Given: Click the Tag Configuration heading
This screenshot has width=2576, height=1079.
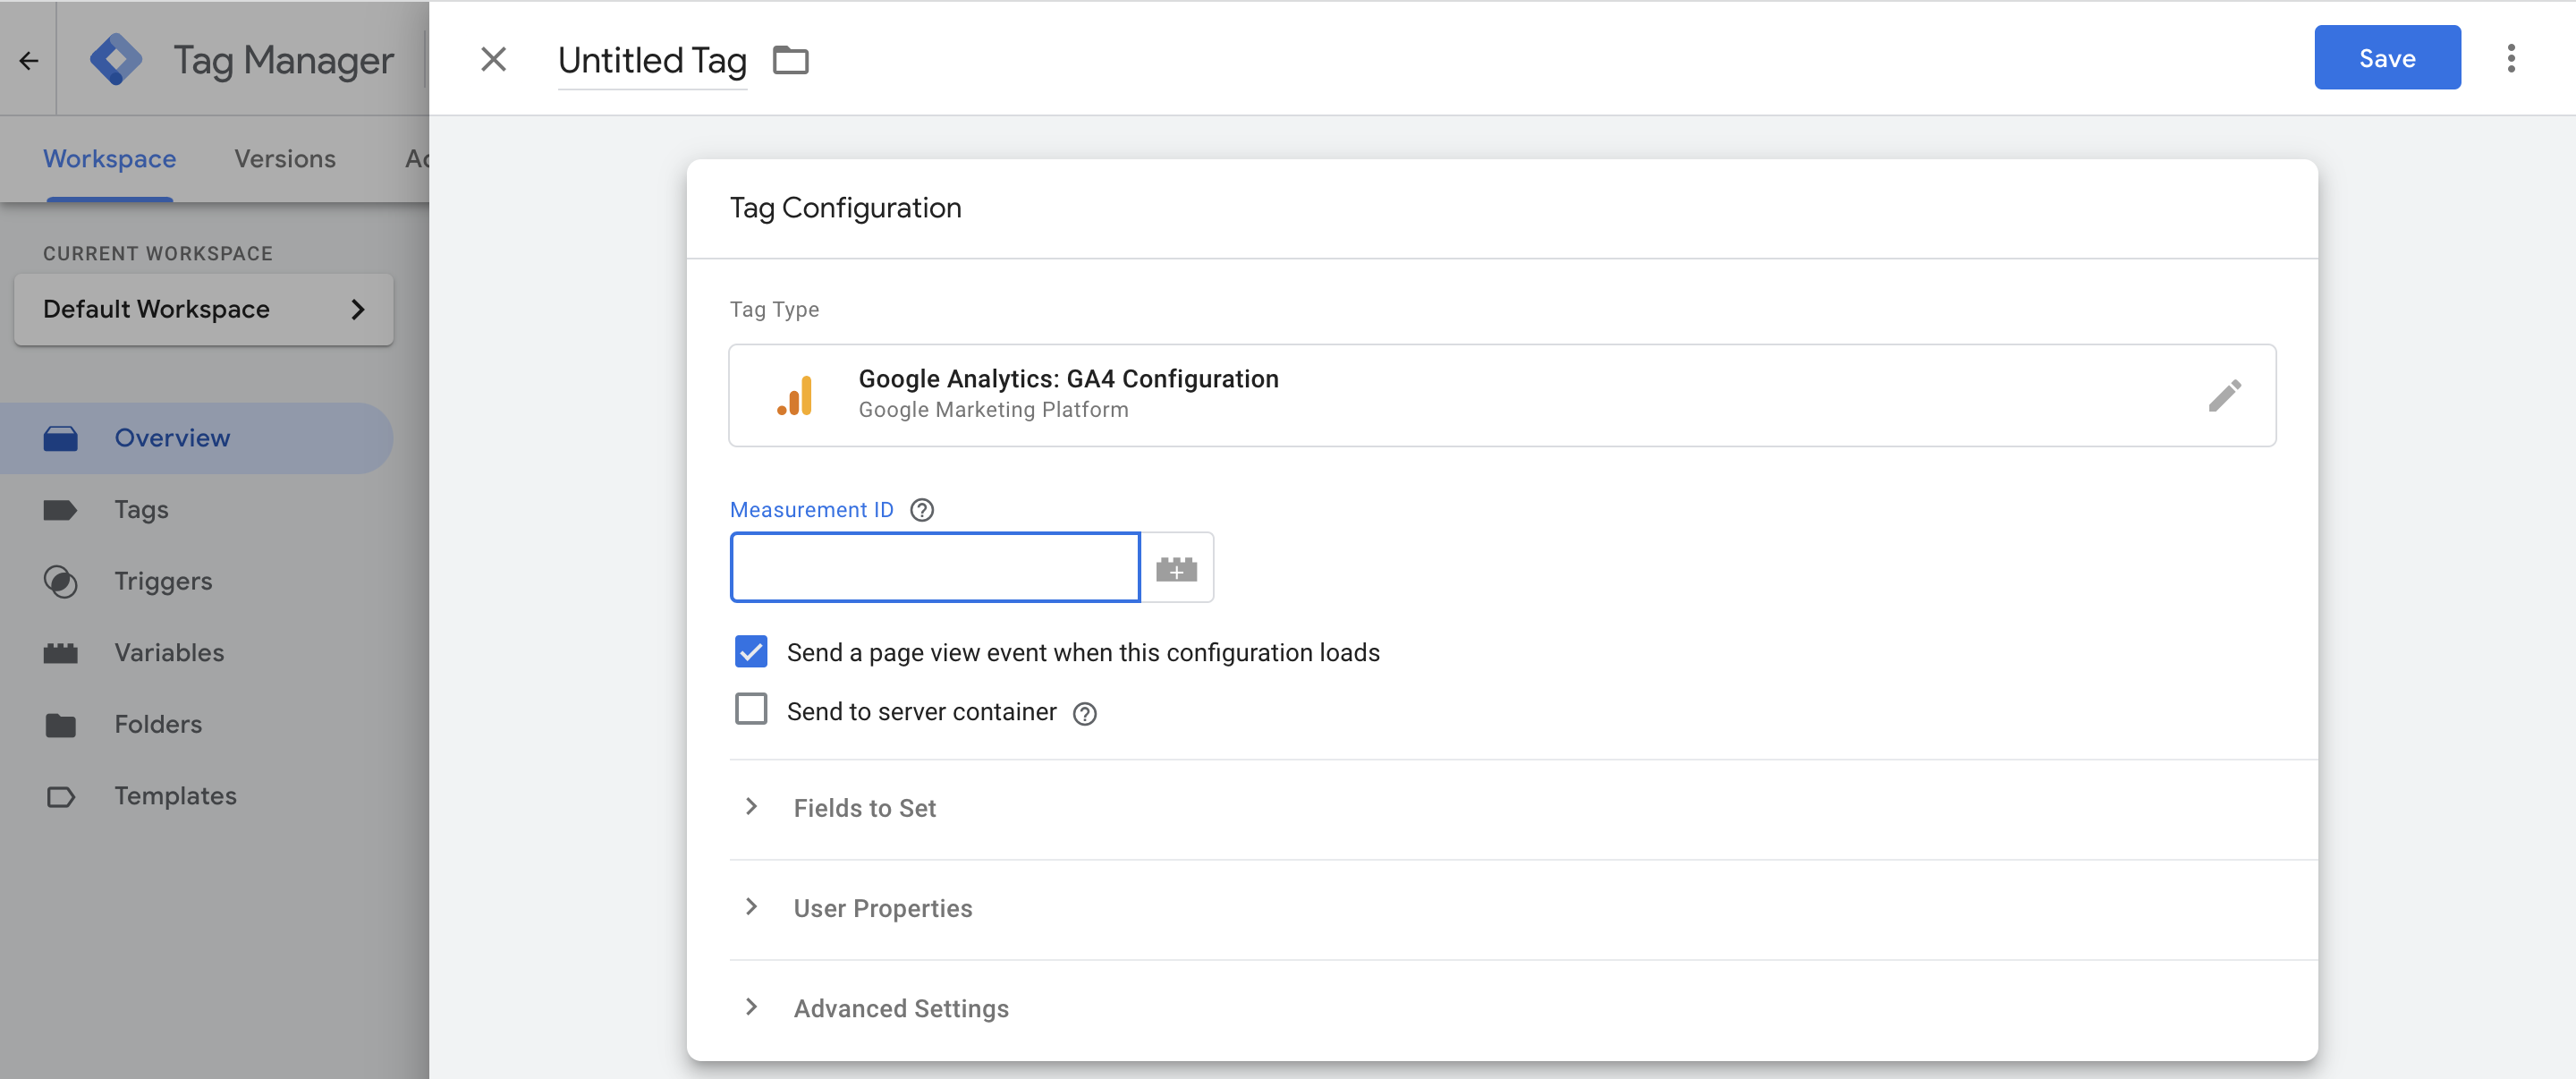Looking at the screenshot, I should [845, 208].
